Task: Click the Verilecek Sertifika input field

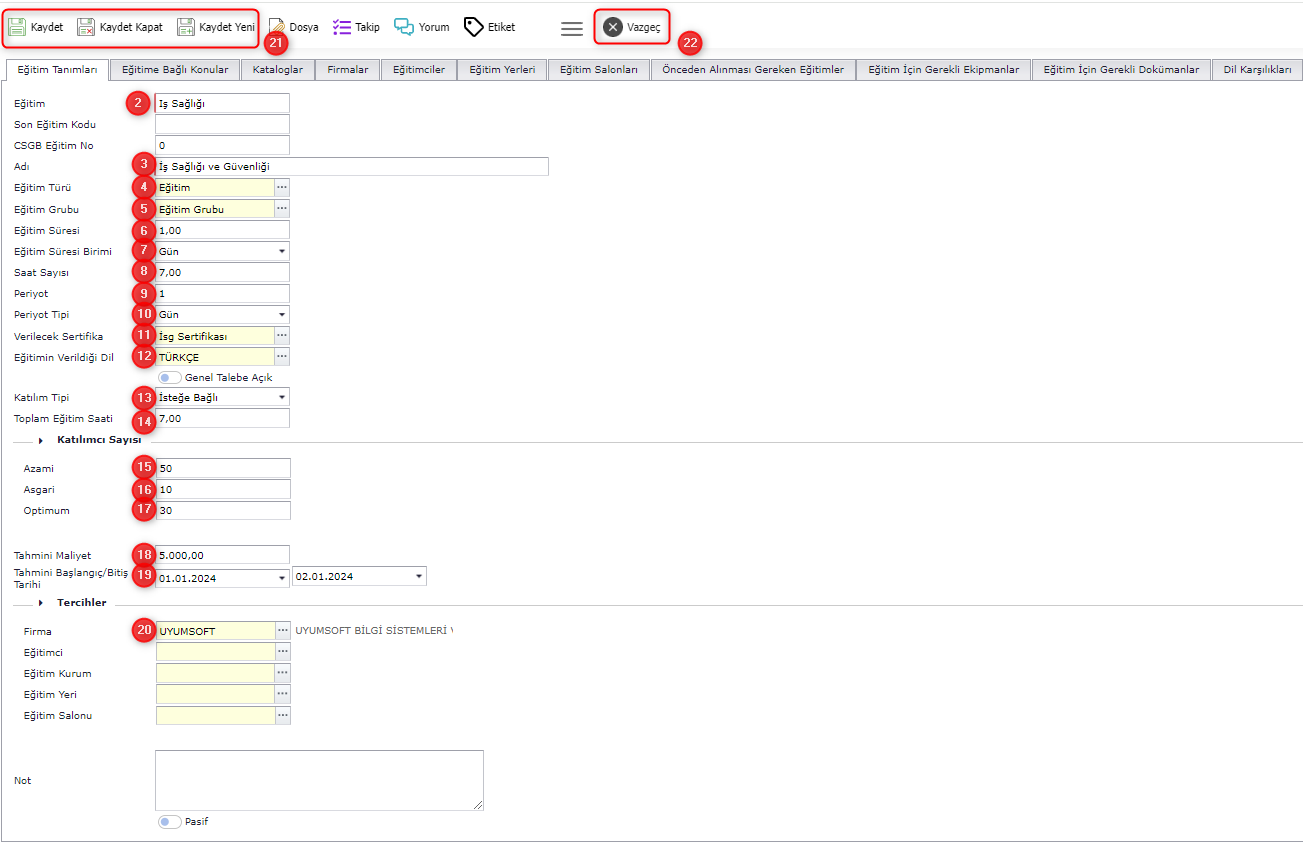Action: [215, 336]
